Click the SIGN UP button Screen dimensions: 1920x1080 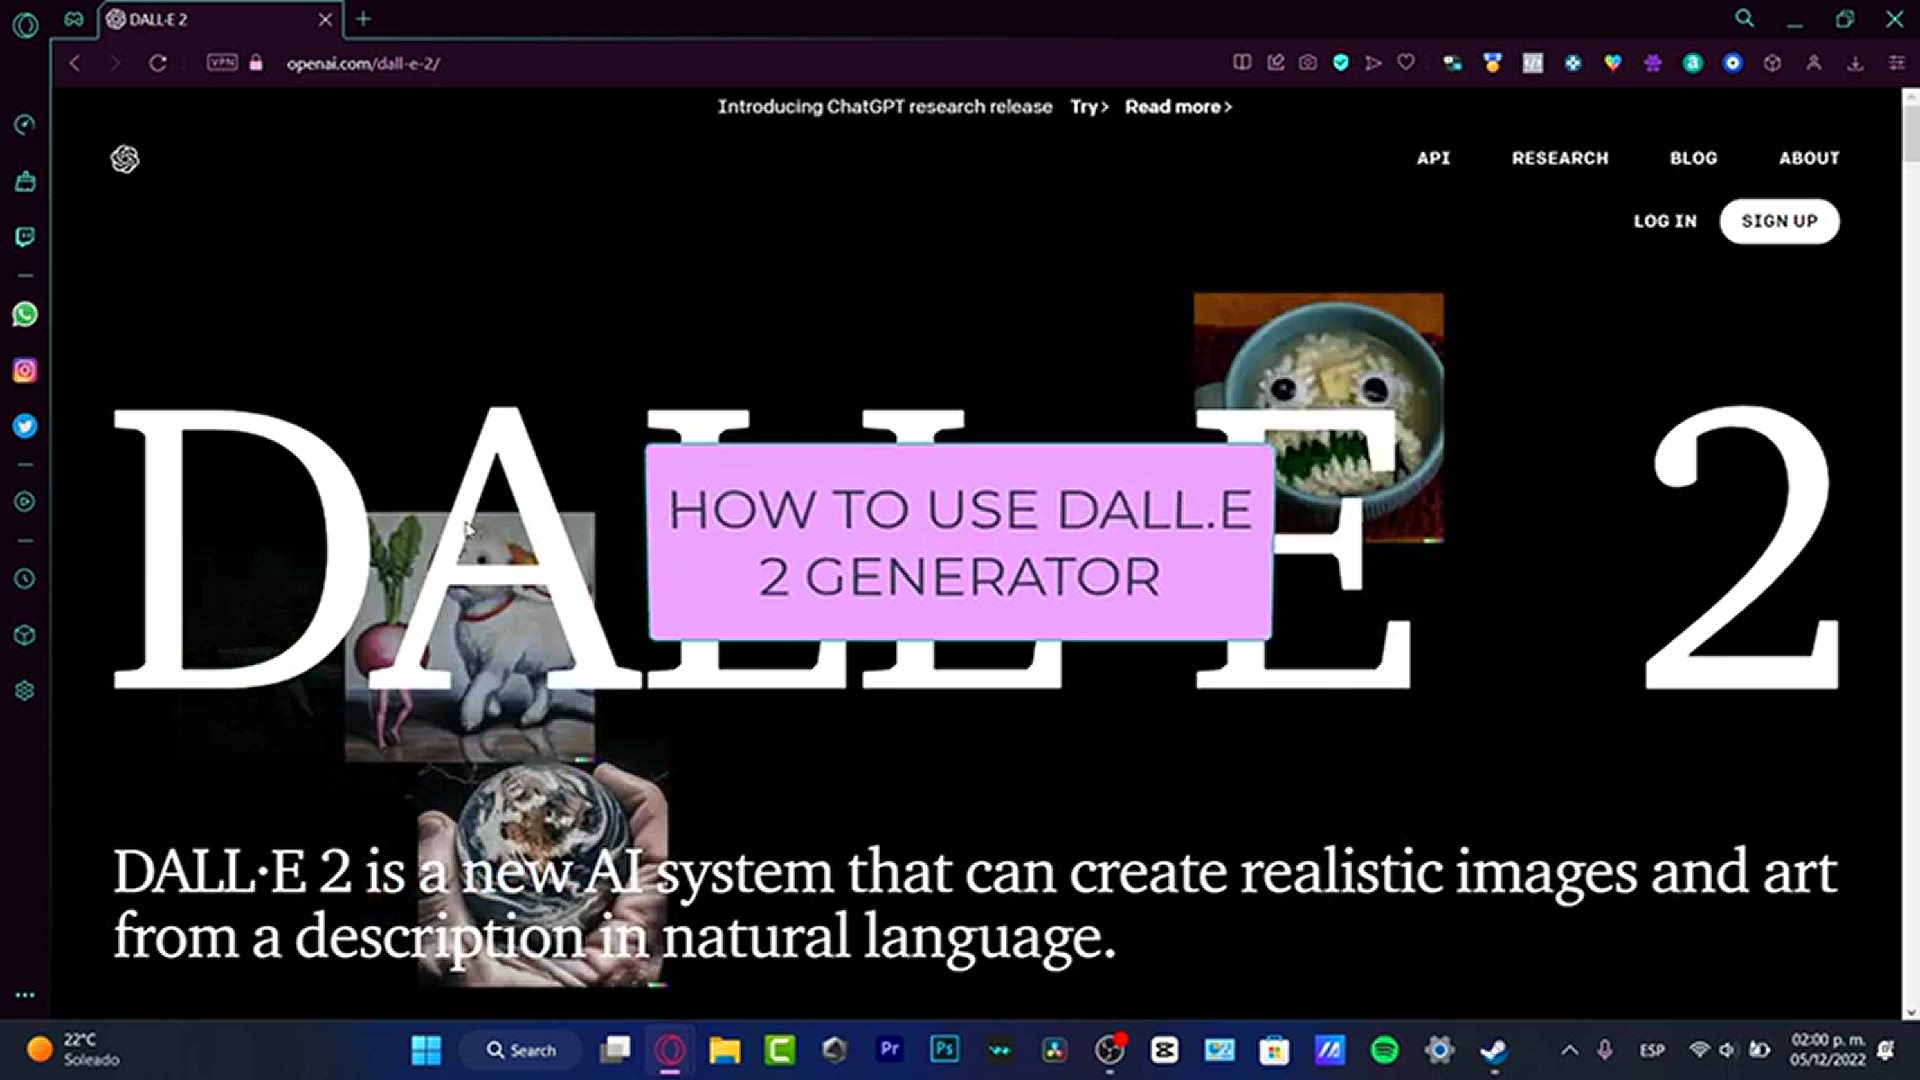[x=1779, y=221]
